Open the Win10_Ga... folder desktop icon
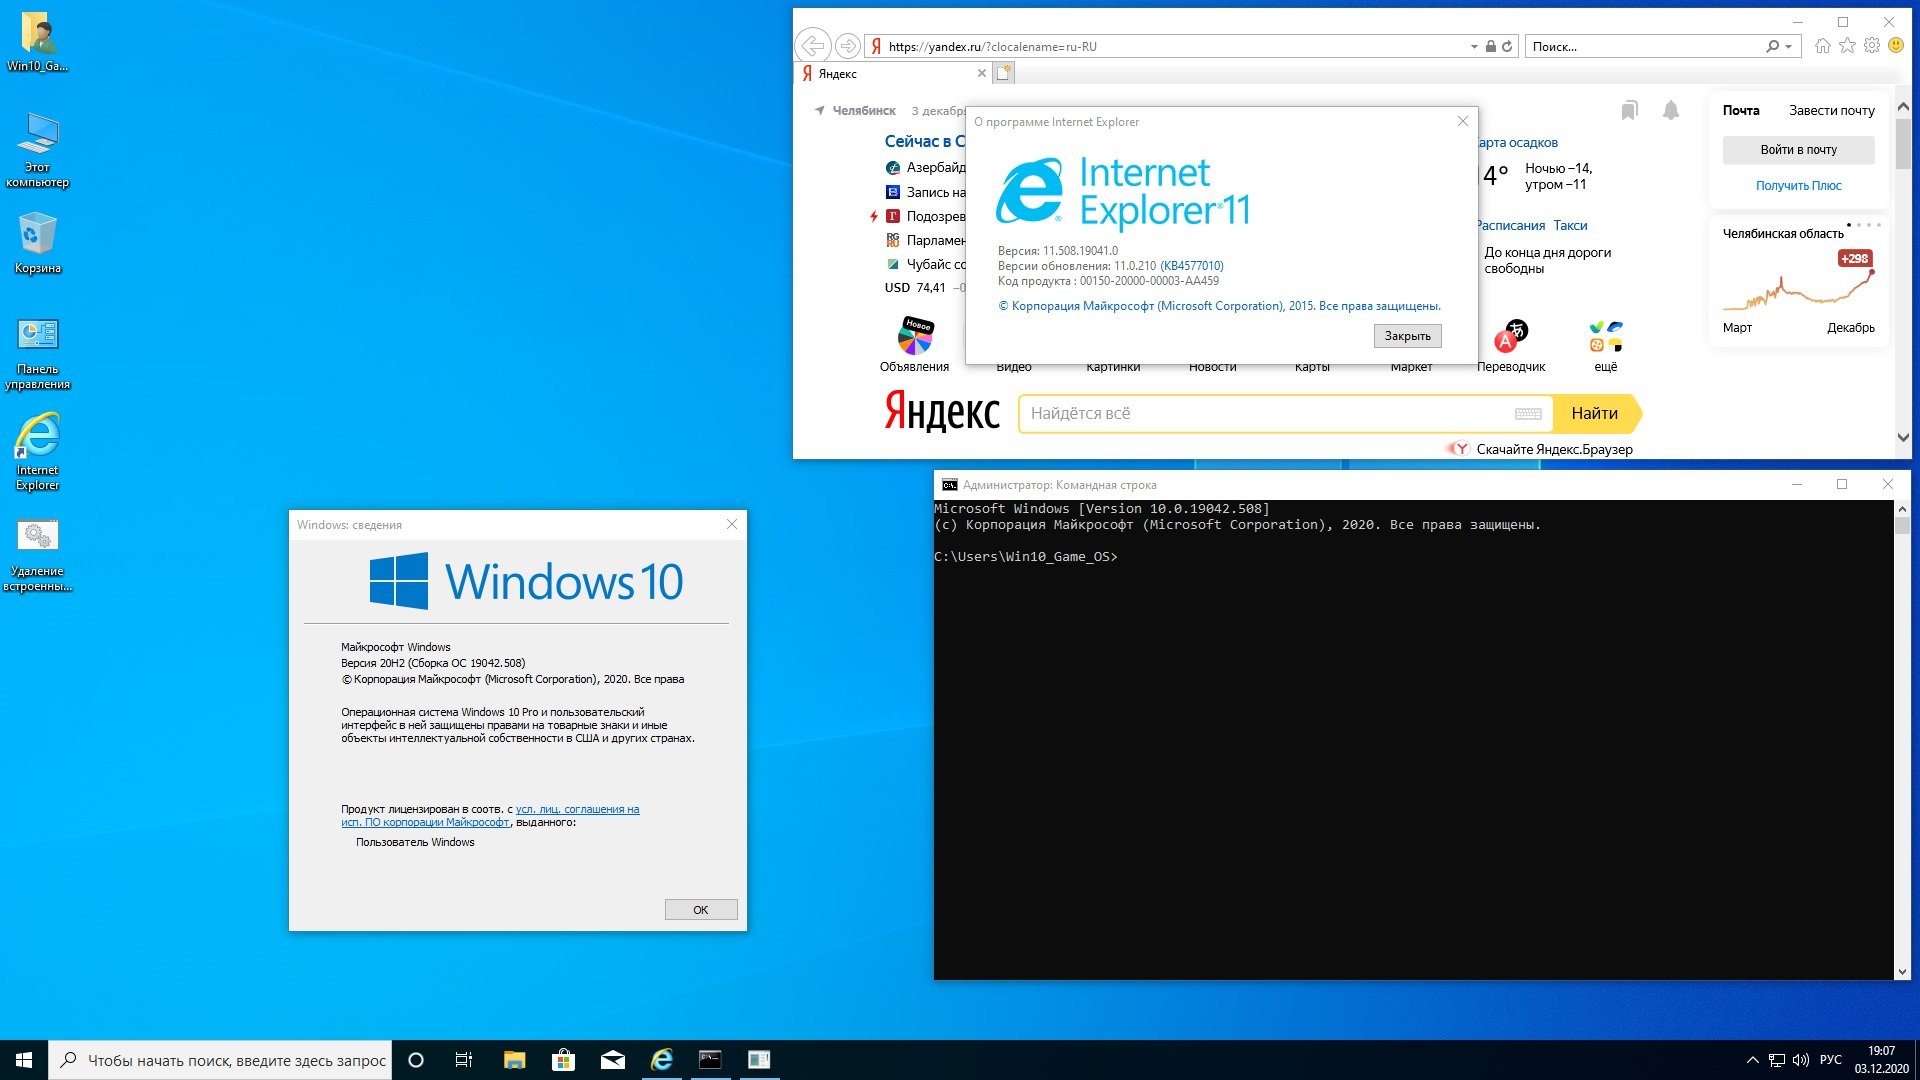The height and width of the screenshot is (1080, 1920). (x=38, y=42)
